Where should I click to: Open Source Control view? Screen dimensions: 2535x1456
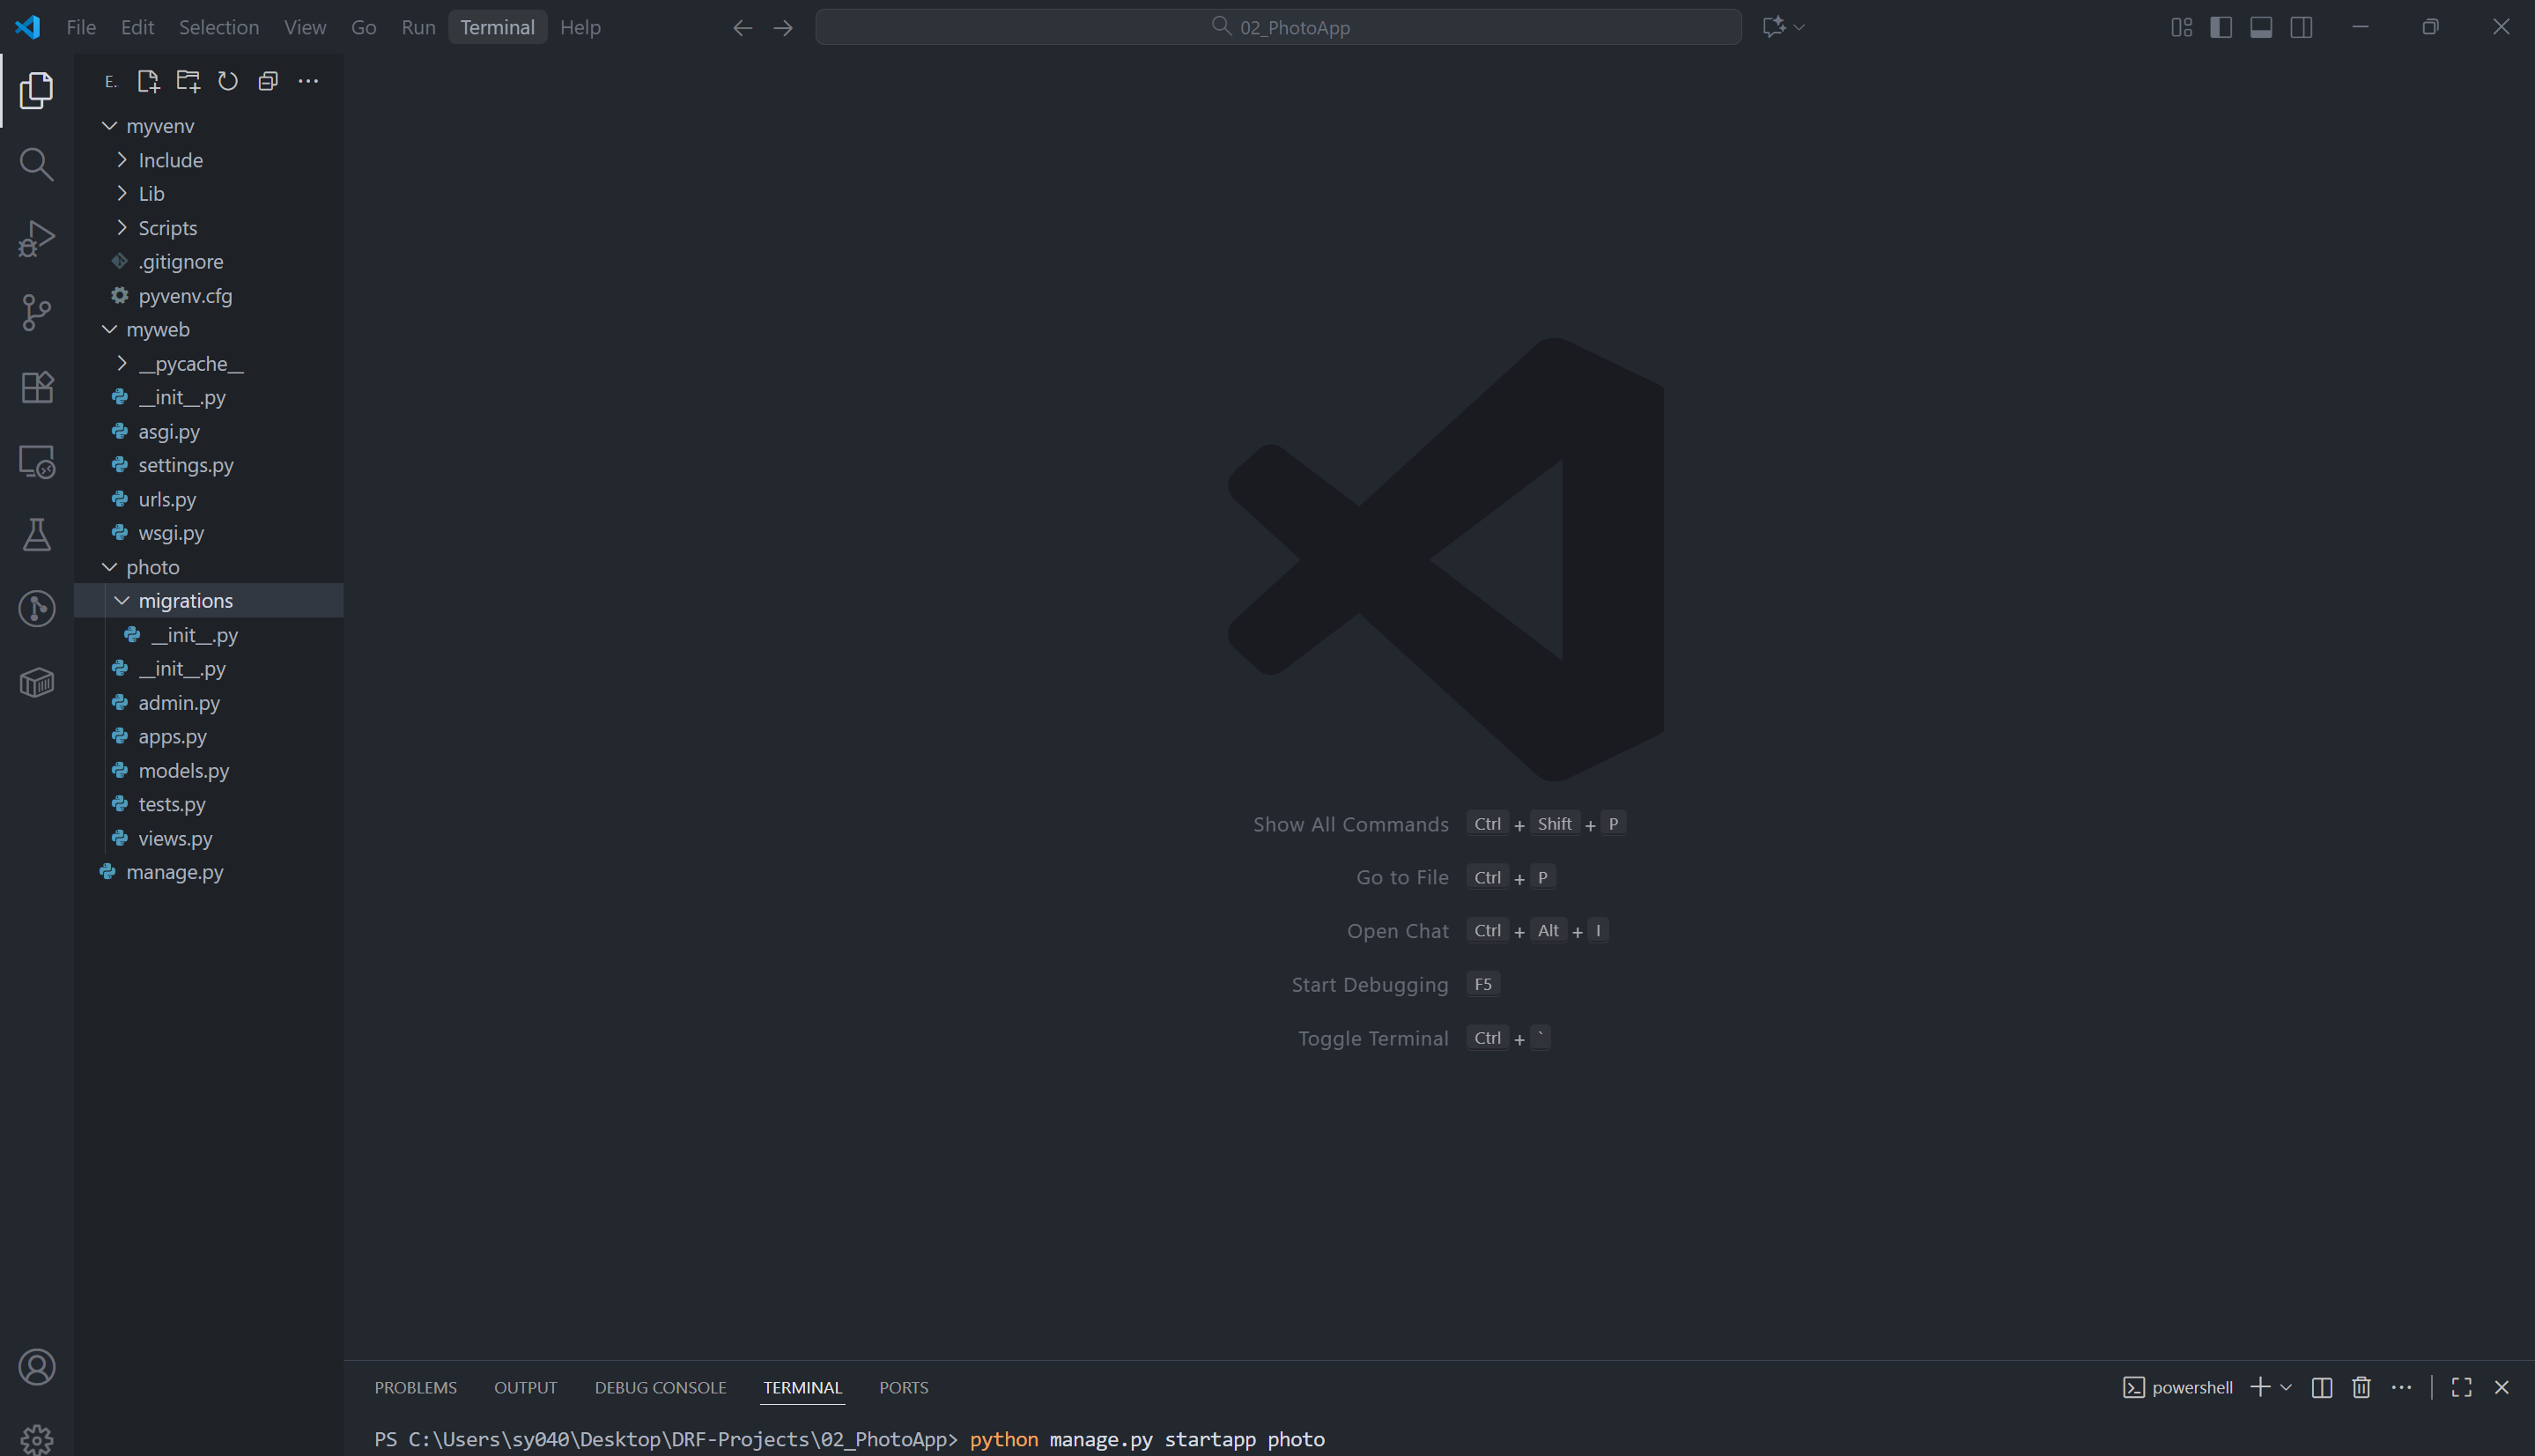pos(37,312)
